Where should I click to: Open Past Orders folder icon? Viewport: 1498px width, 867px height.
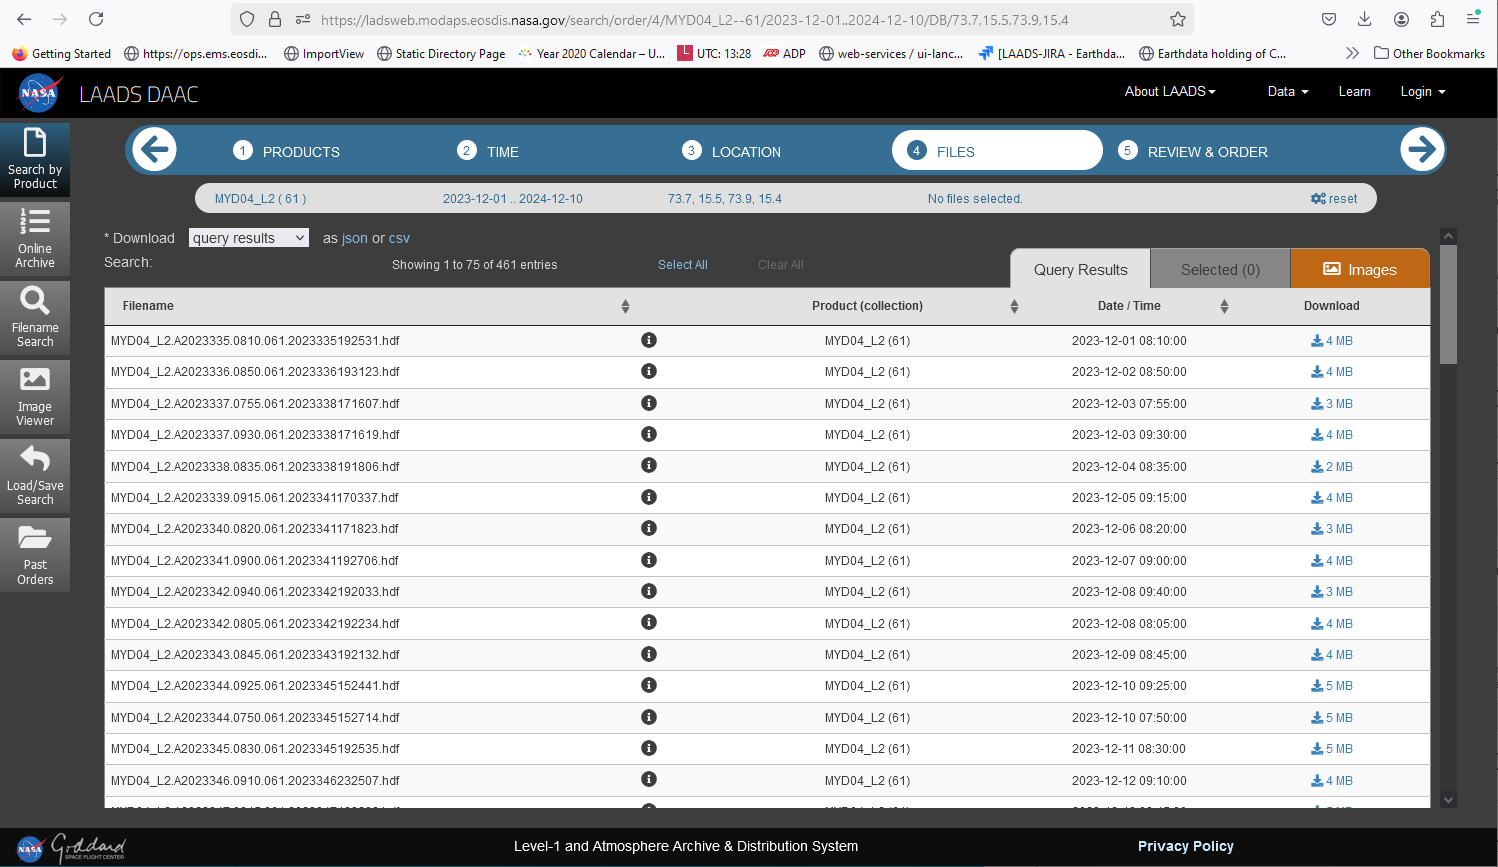(x=35, y=554)
